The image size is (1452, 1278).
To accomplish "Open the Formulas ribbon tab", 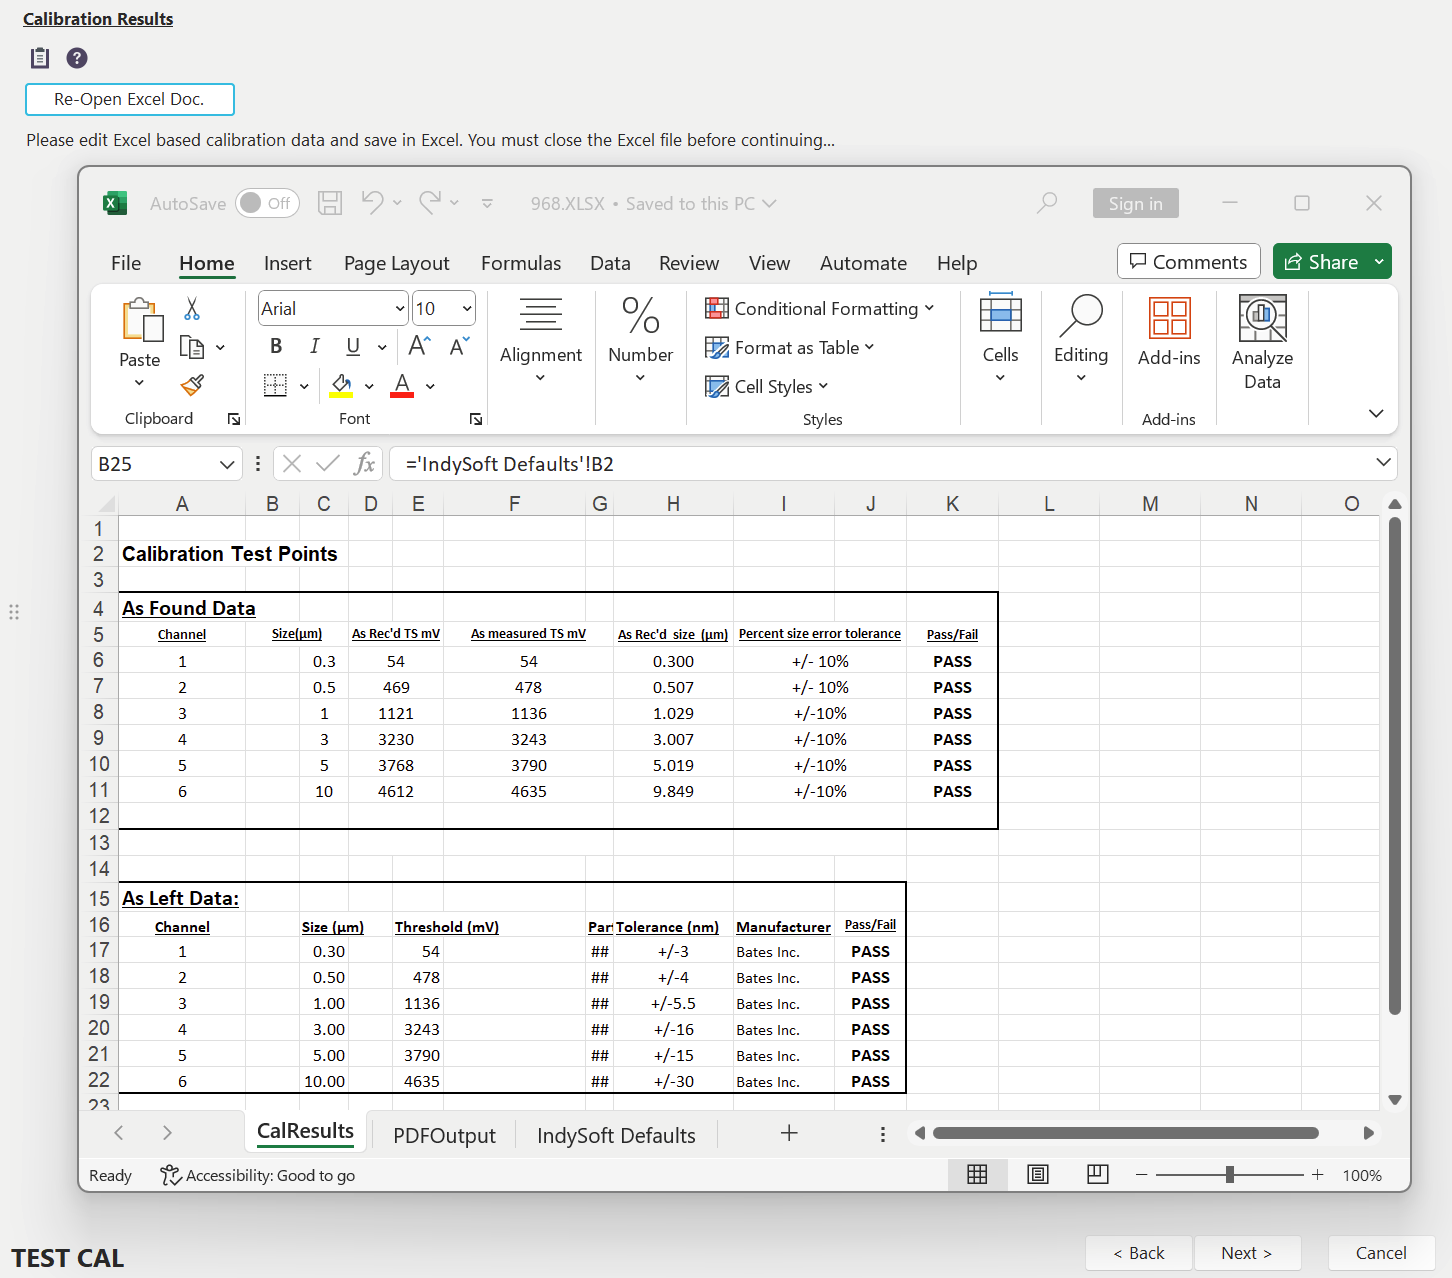I will point(520,263).
